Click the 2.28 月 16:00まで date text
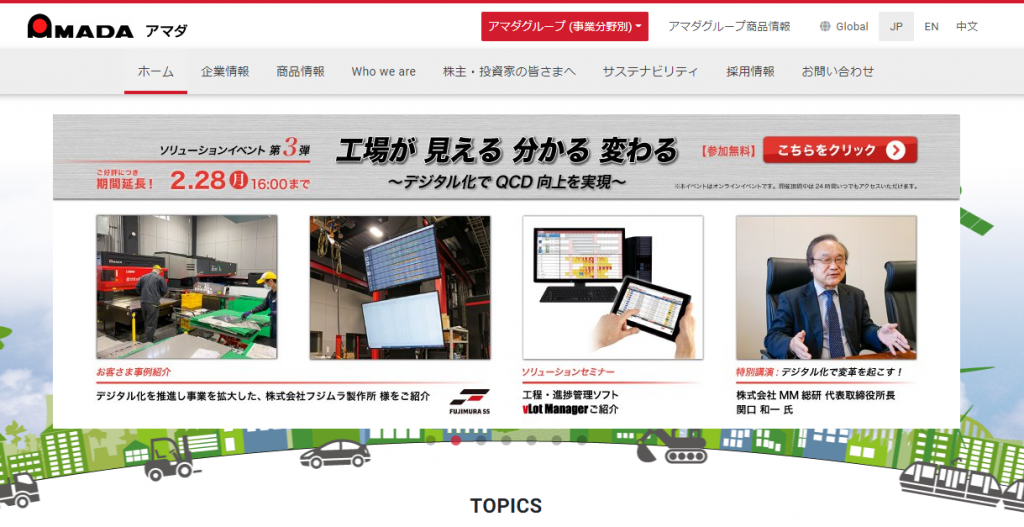This screenshot has height=527, width=1024. click(240, 181)
